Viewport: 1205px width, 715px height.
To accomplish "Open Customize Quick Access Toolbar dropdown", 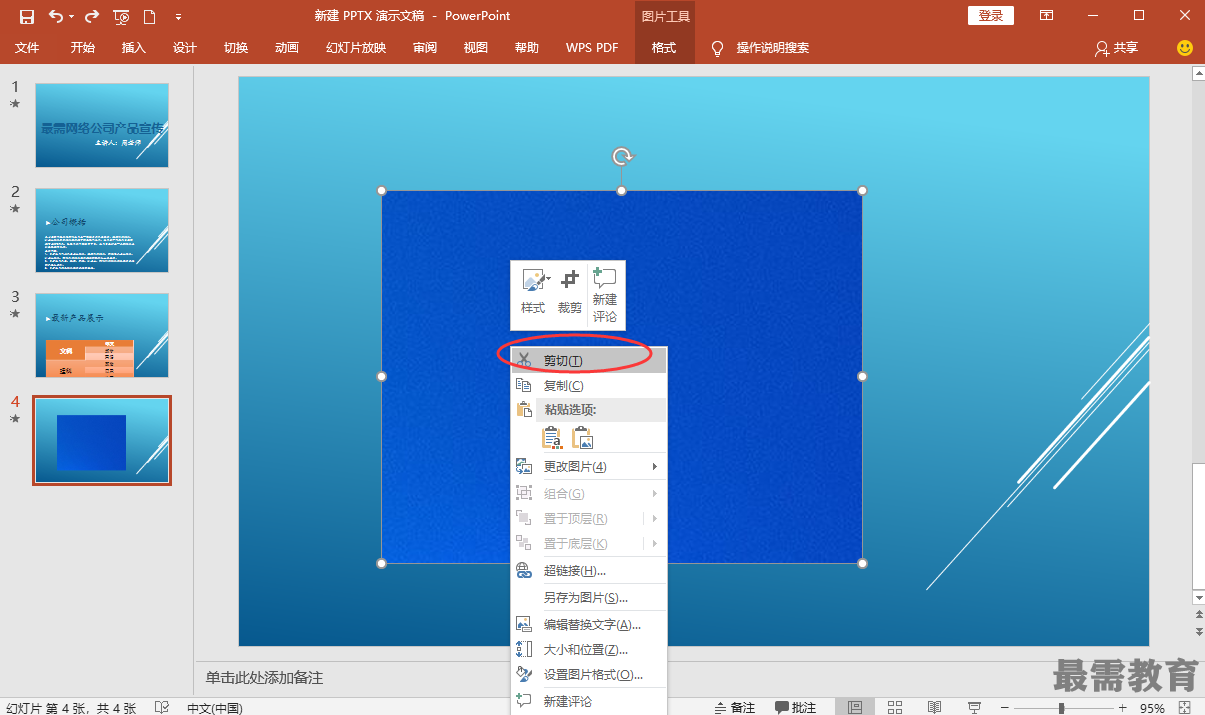I will click(178, 16).
